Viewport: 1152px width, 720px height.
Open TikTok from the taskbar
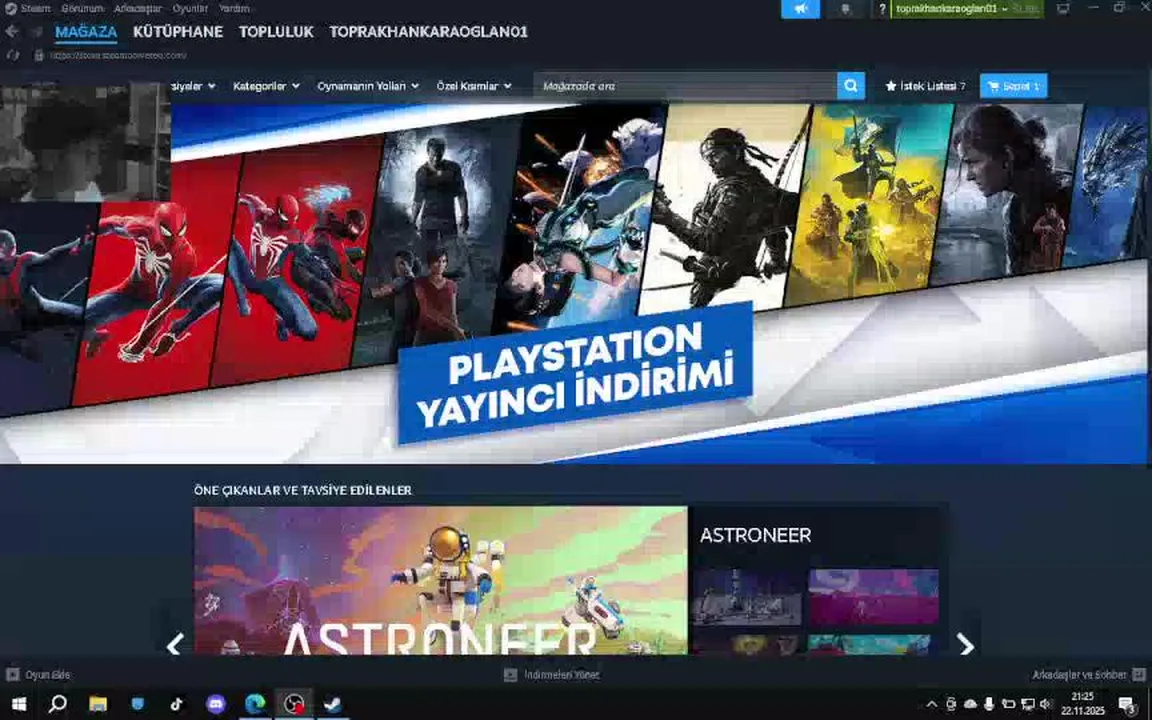[176, 704]
